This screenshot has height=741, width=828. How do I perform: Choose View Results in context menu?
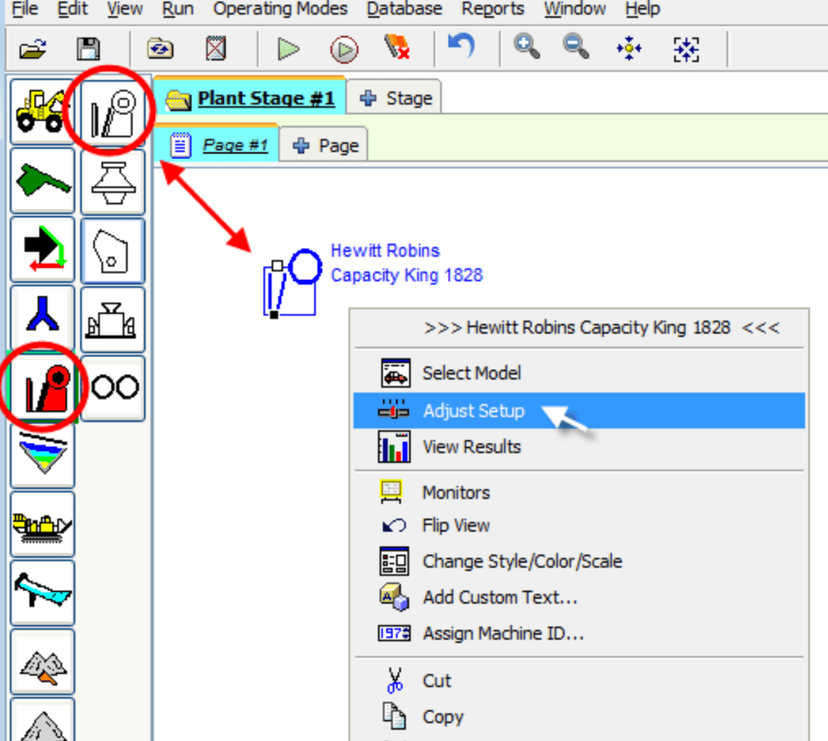click(471, 447)
